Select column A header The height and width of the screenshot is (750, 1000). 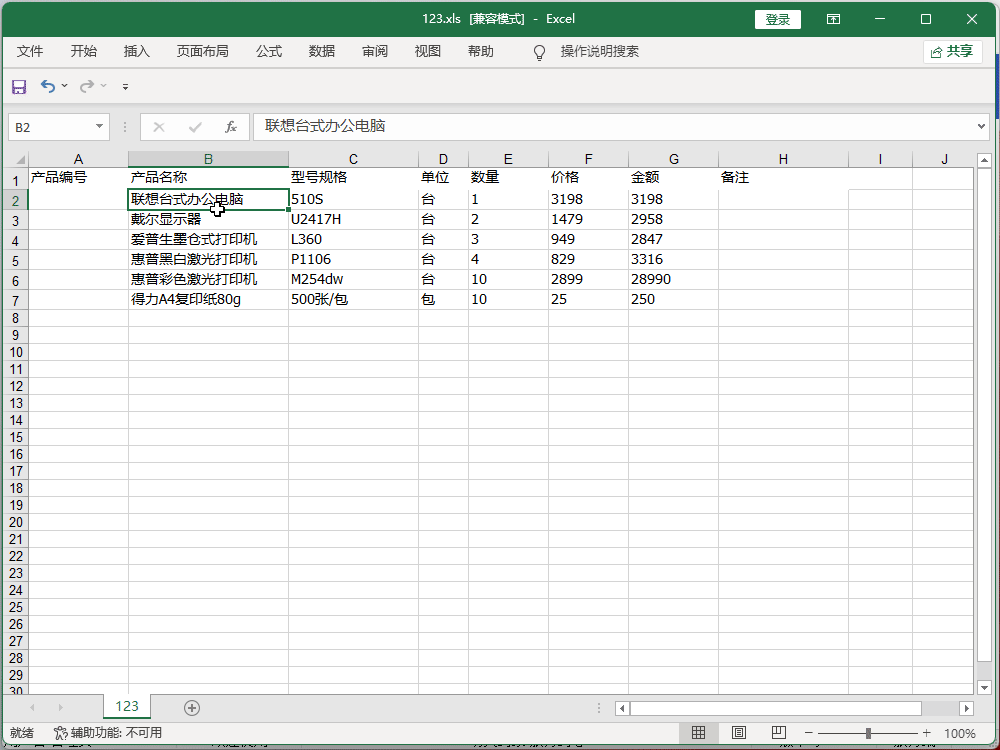click(78, 159)
